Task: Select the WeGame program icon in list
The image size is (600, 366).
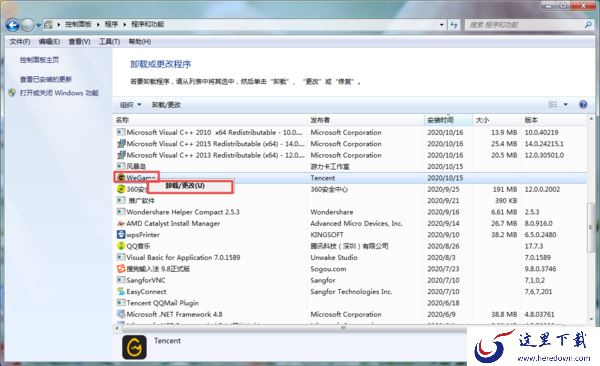Action: [121, 178]
